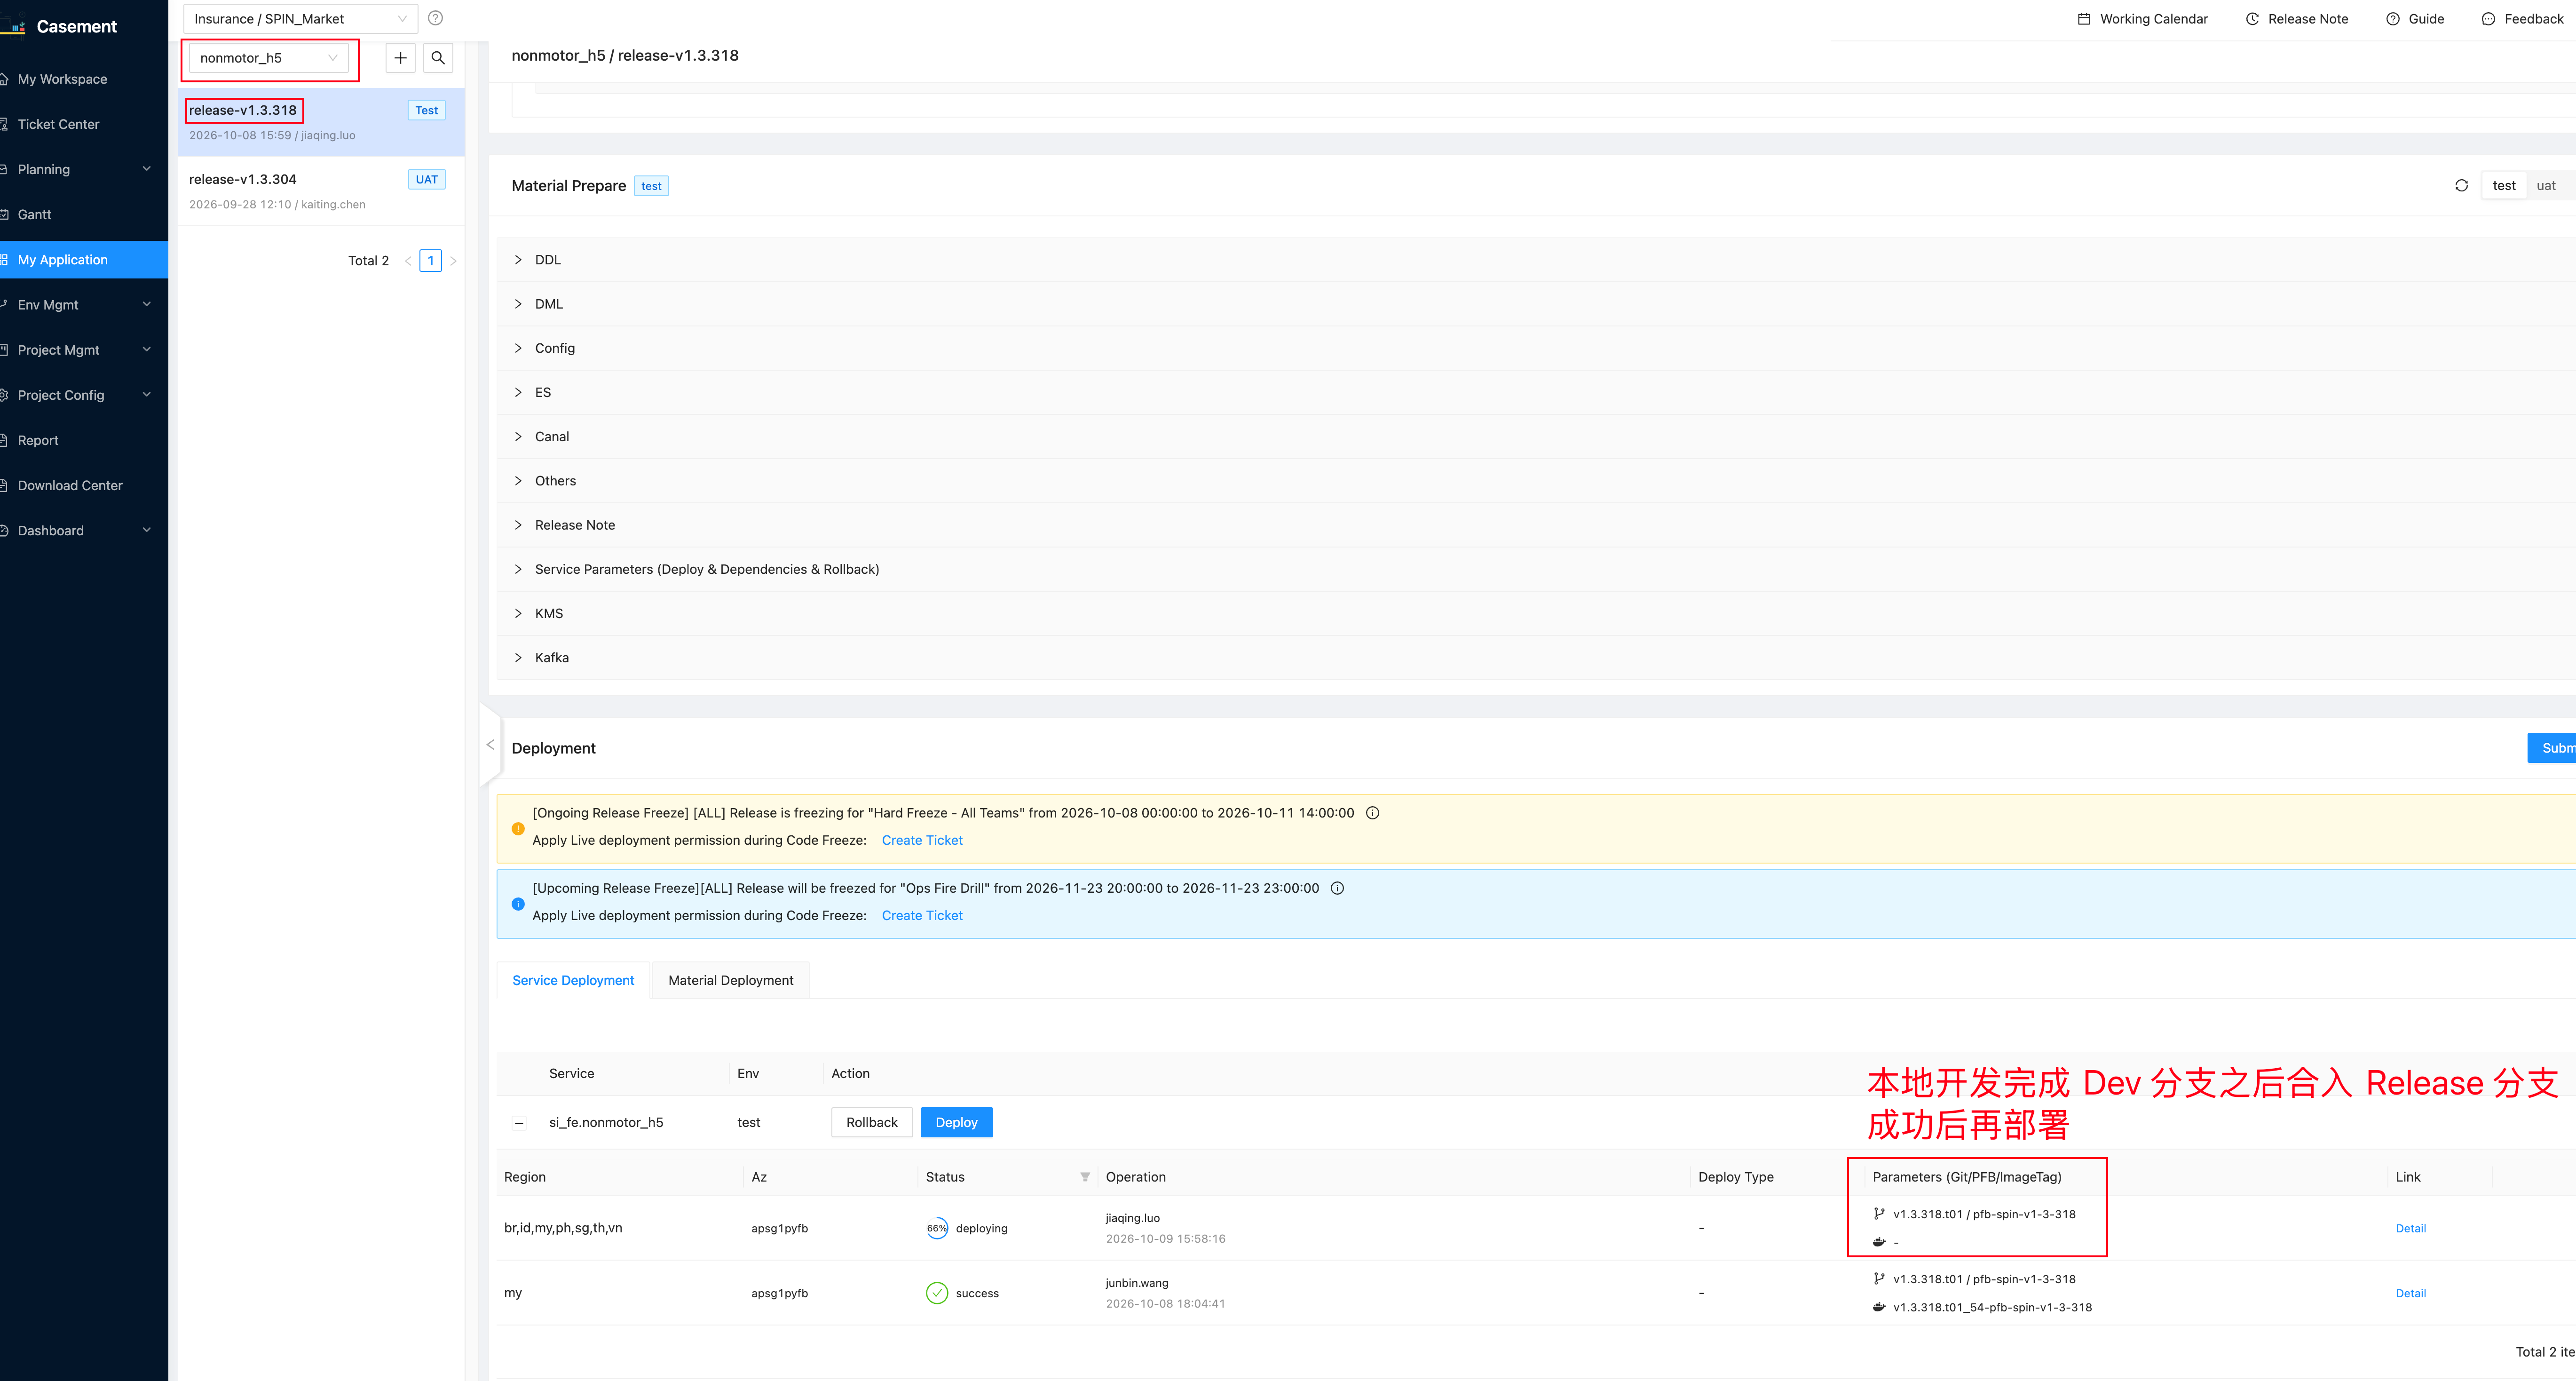Click the info icon on the Upcoming Release Freeze notice
2576x1381 pixels.
point(1337,888)
